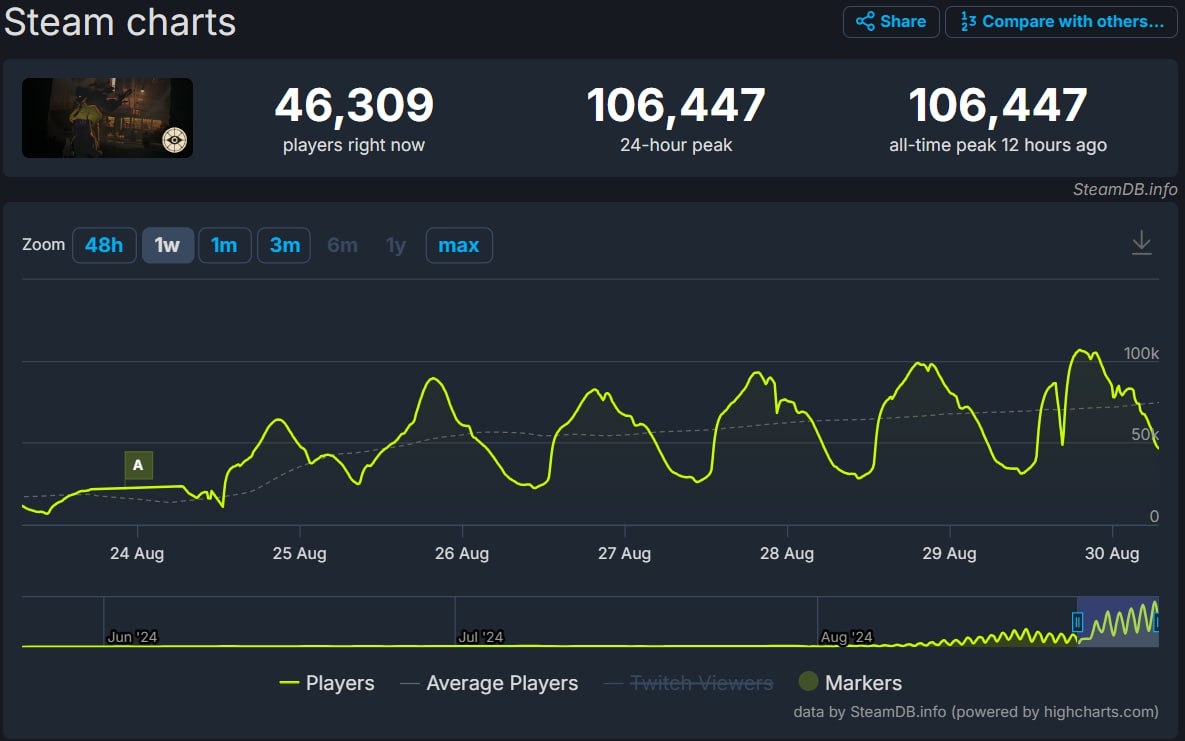Click the Jul '24 area in navigator
Viewport: 1185px width, 741px height.
click(x=480, y=636)
